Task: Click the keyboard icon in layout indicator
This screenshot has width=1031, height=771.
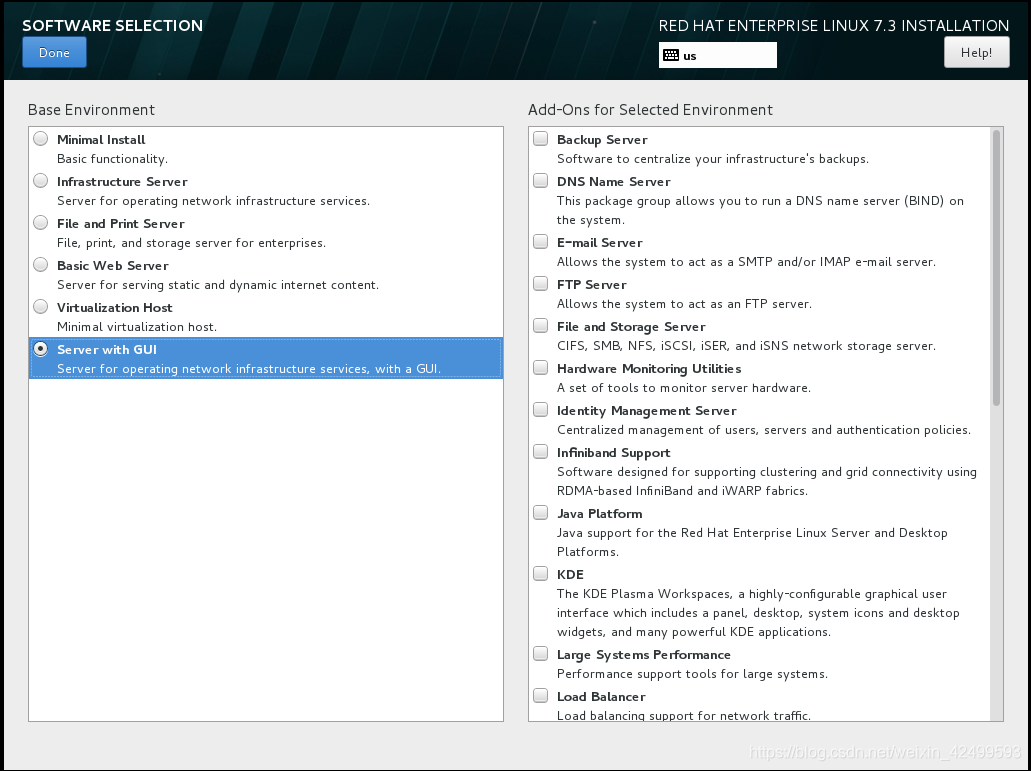Action: (x=671, y=55)
